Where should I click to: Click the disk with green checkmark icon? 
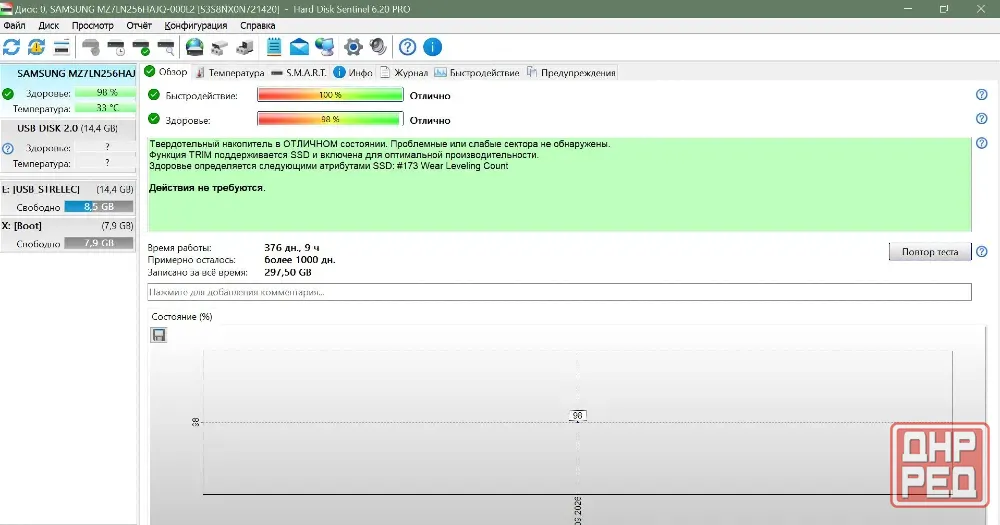(x=141, y=47)
